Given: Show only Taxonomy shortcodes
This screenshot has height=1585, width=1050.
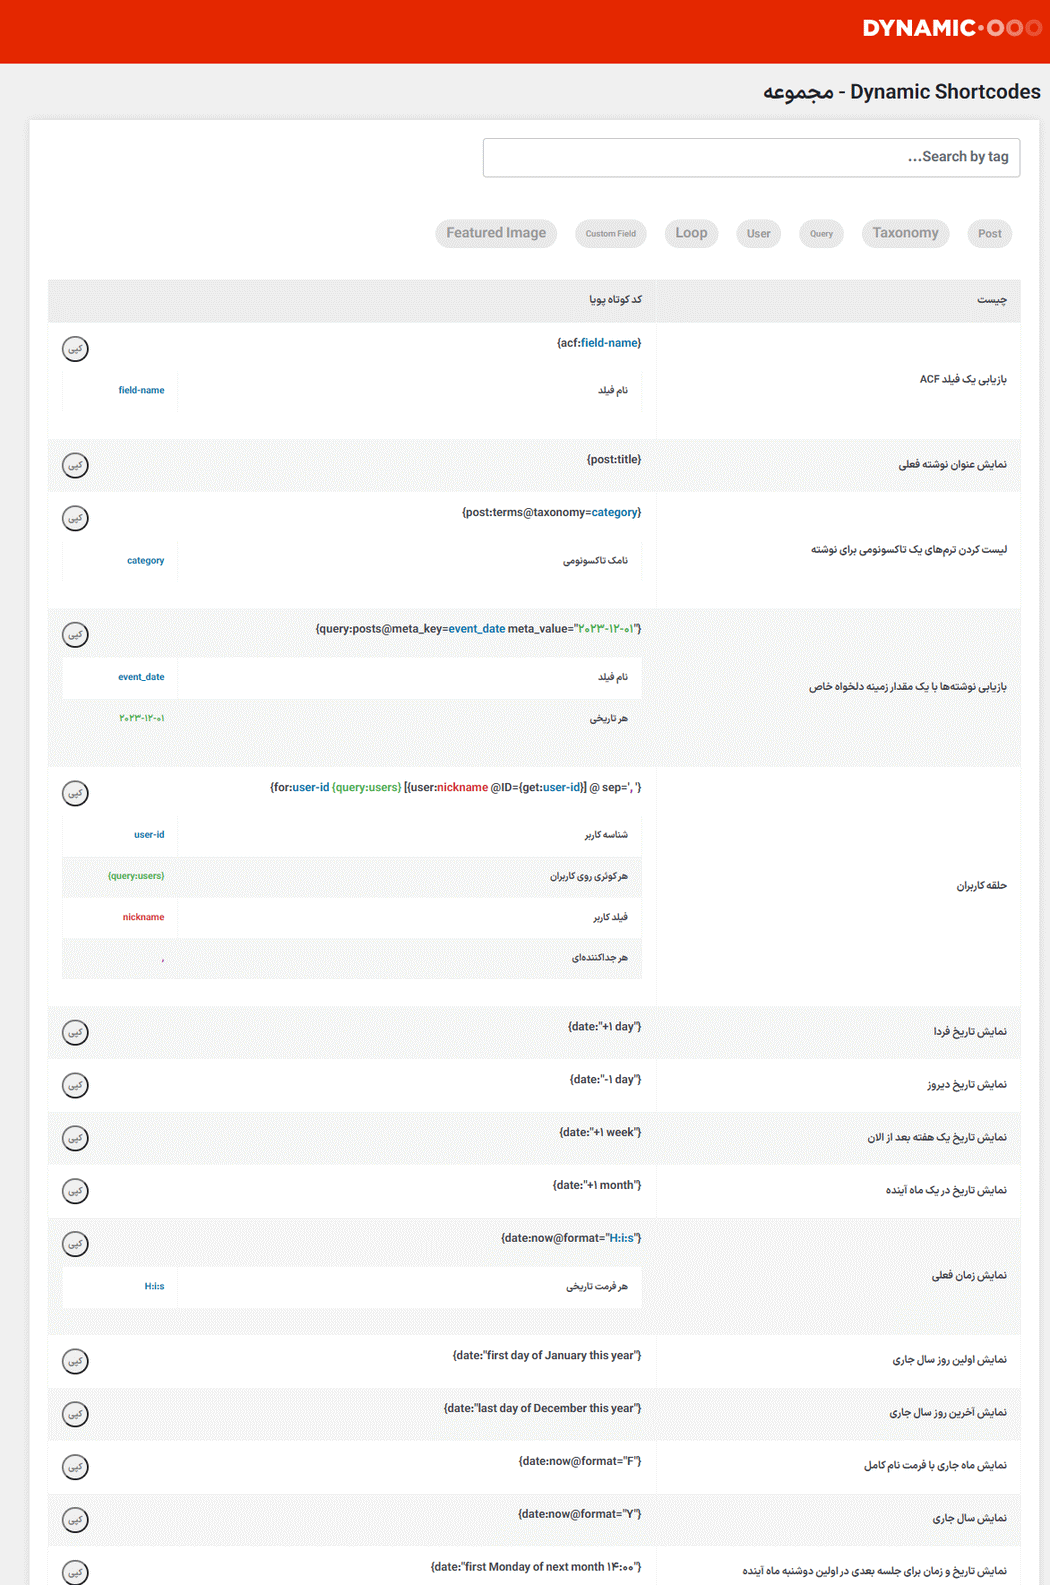Looking at the screenshot, I should [905, 233].
